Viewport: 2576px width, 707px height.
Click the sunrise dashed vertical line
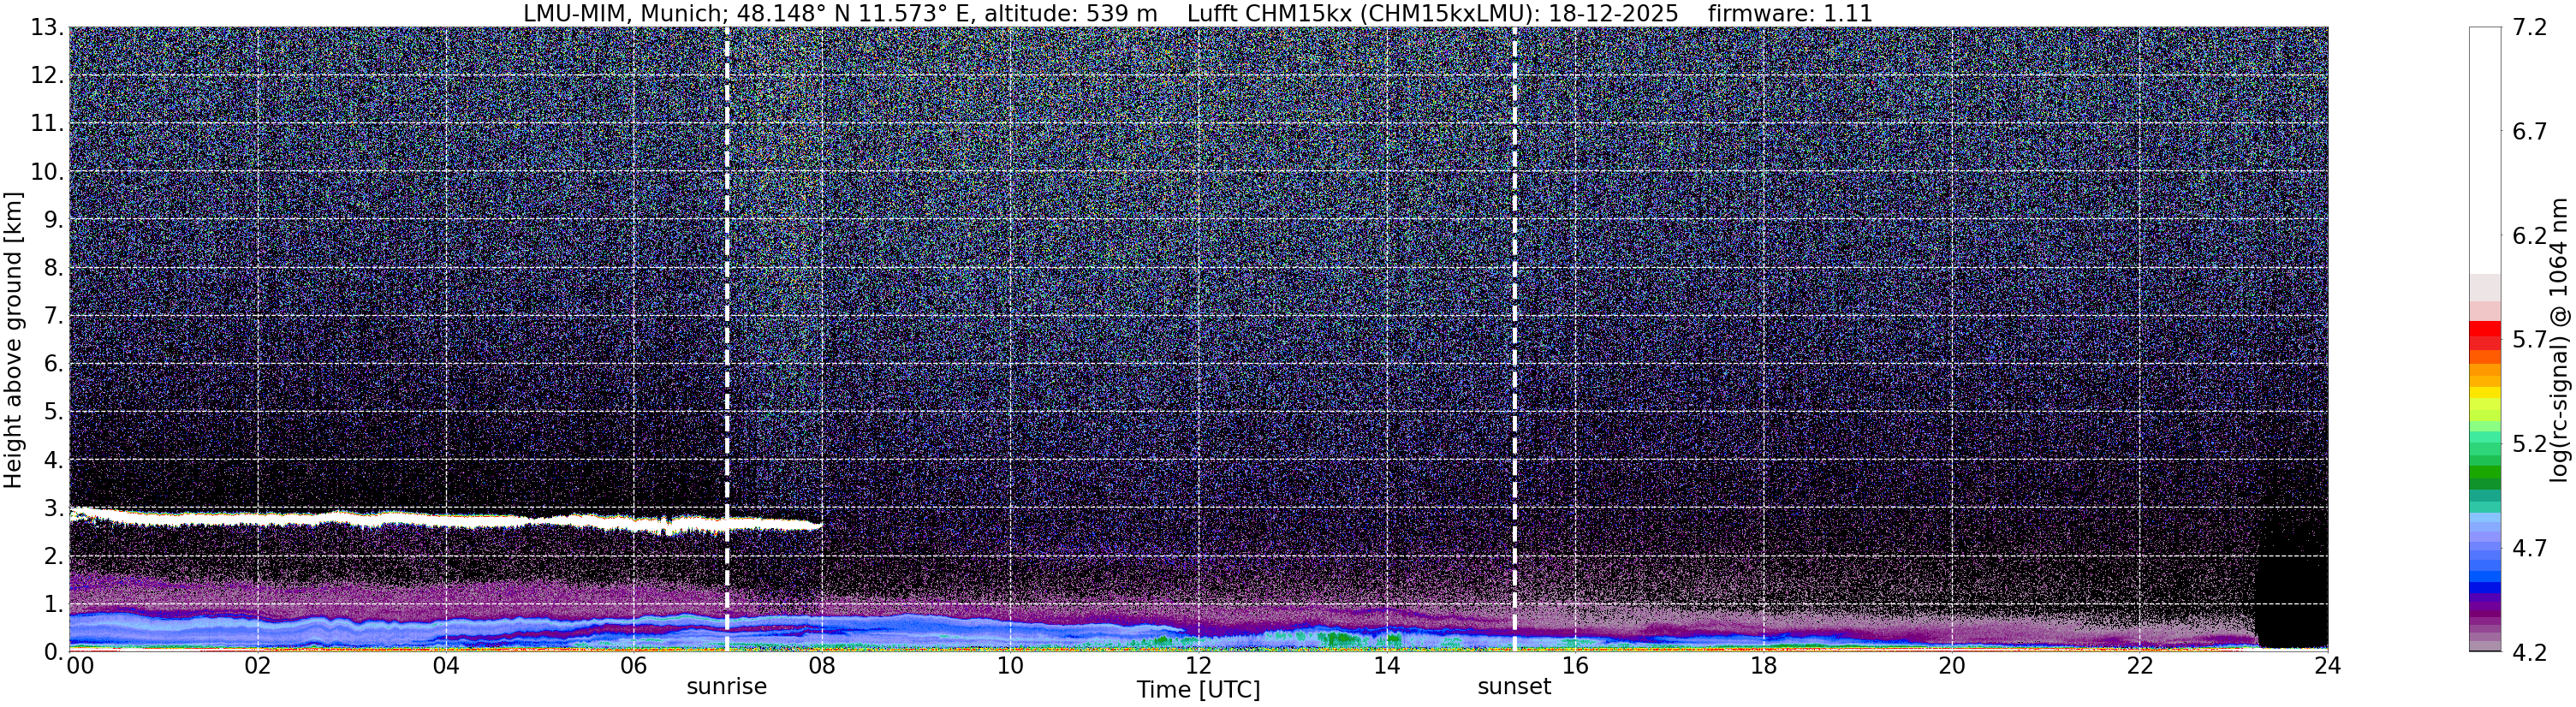tap(726, 339)
